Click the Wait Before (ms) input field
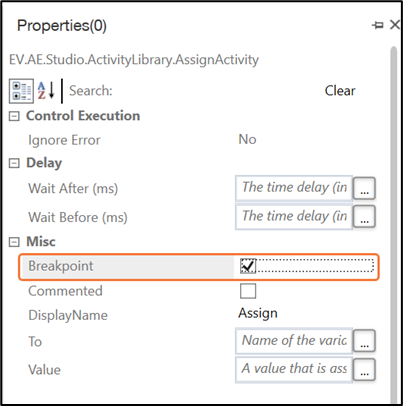The image size is (403, 406). click(x=294, y=217)
